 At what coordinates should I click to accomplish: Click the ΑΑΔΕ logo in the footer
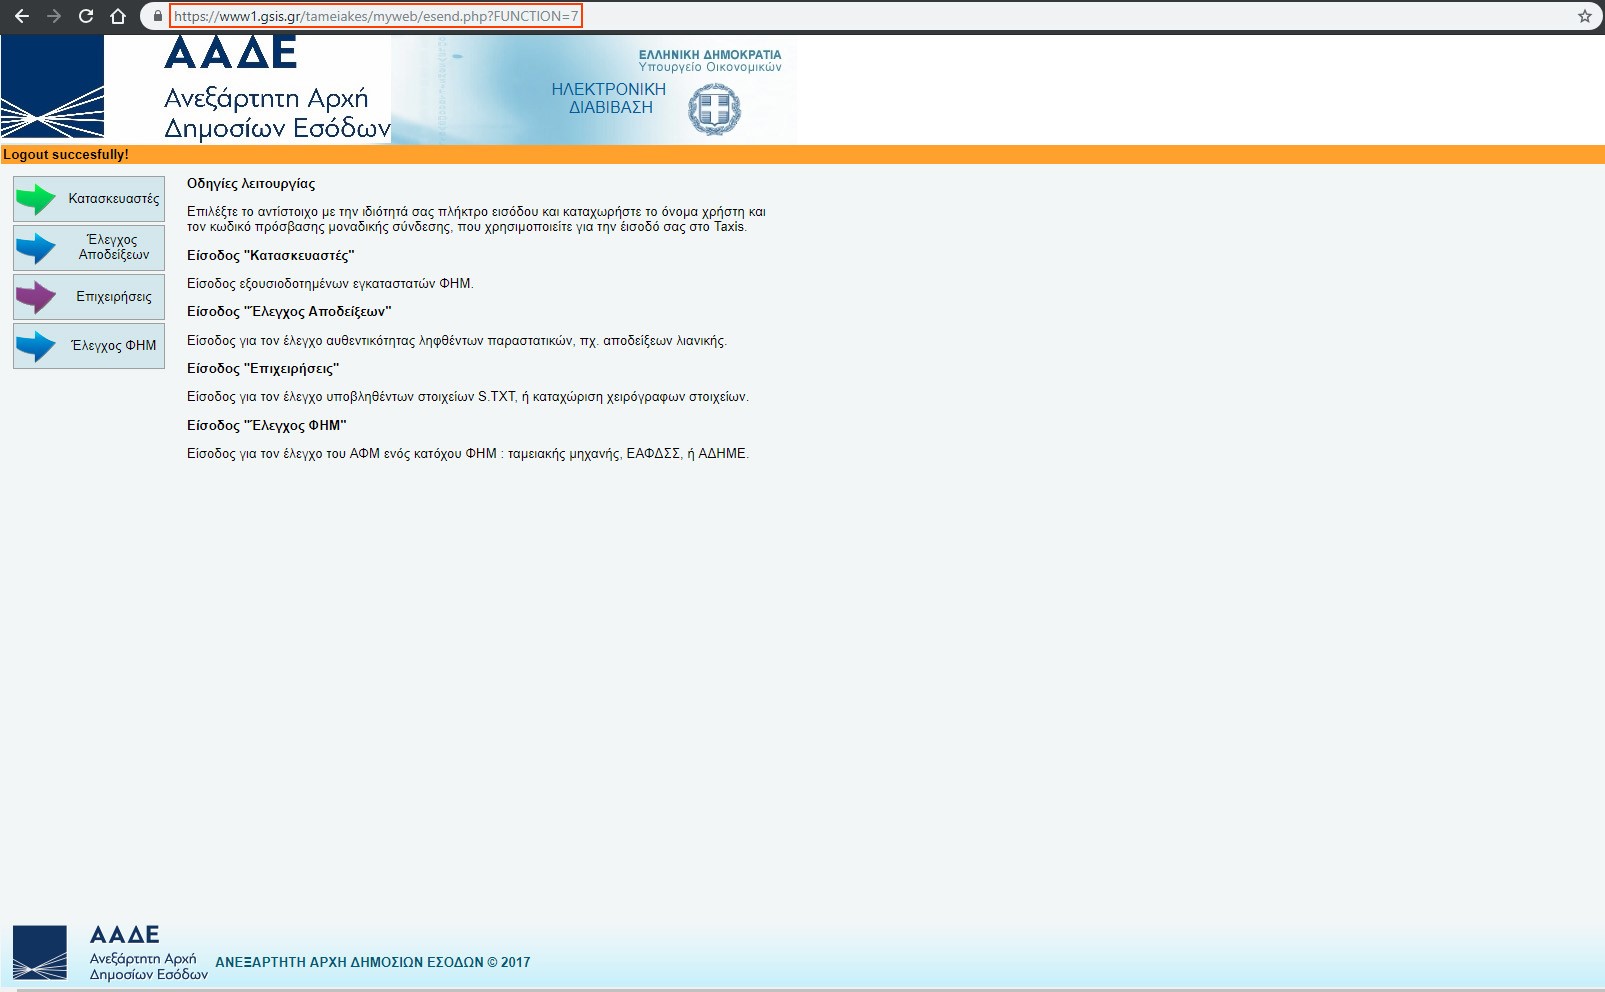tap(40, 952)
